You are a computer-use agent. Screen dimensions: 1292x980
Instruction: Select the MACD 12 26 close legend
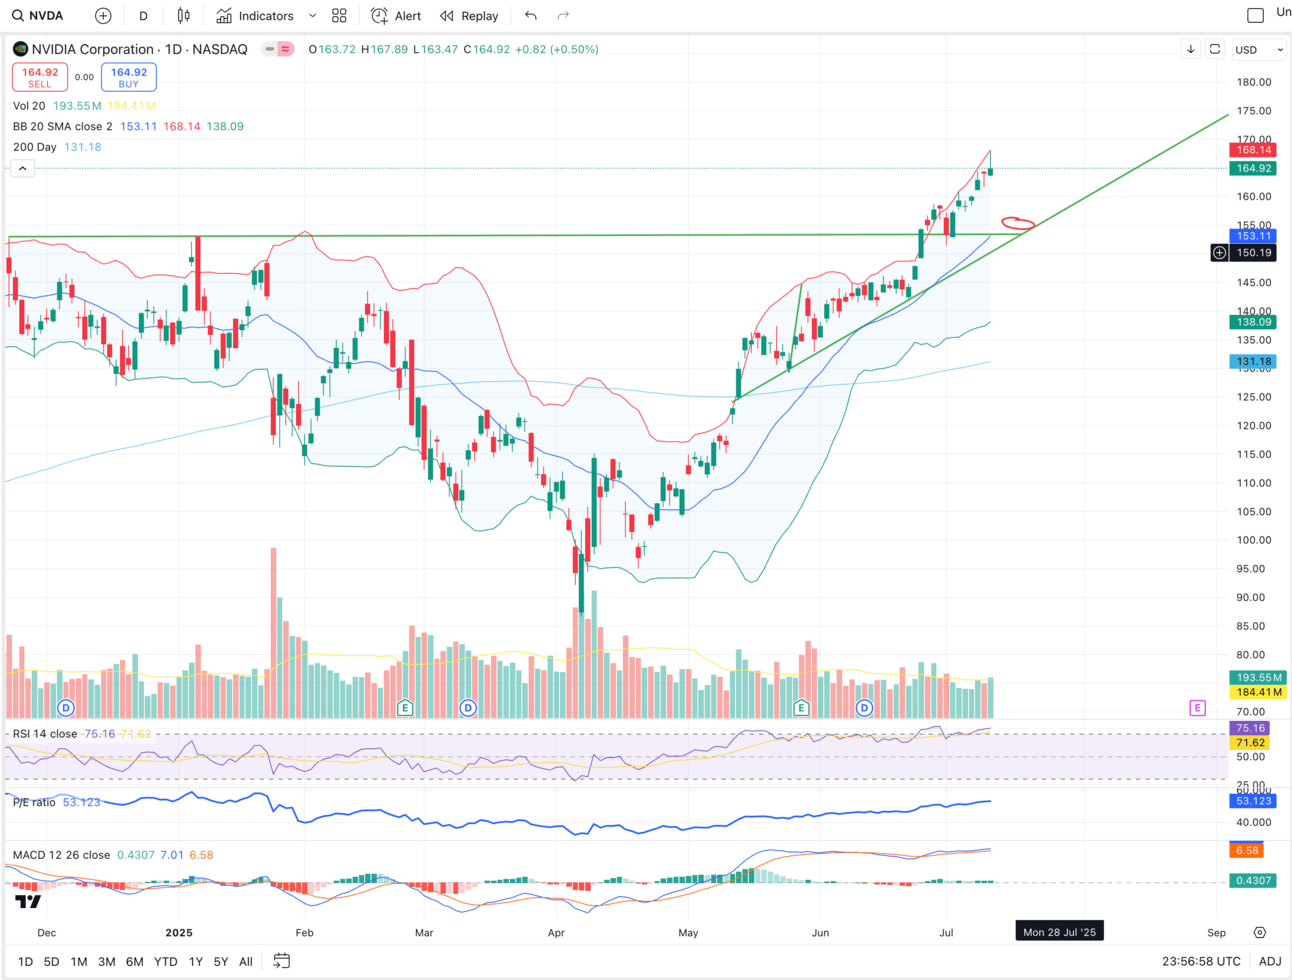tap(61, 855)
